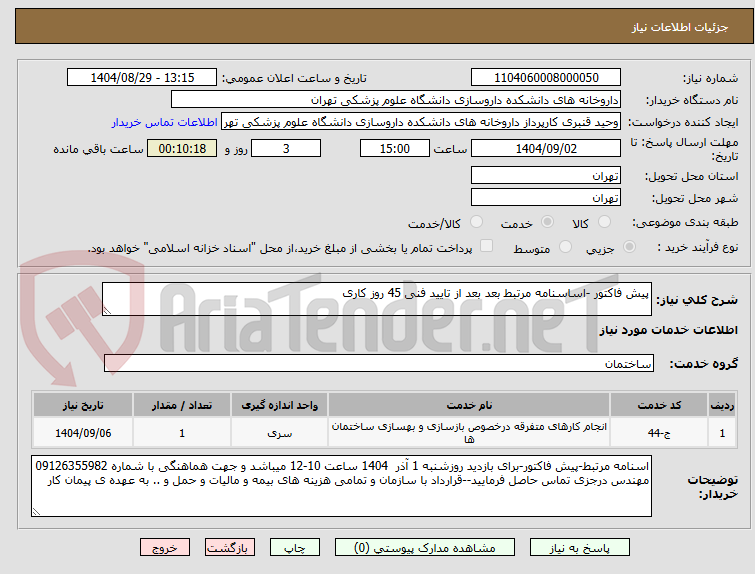Click the ساعت باقی مانده label
This screenshot has height=574, width=755.
pos(98,149)
